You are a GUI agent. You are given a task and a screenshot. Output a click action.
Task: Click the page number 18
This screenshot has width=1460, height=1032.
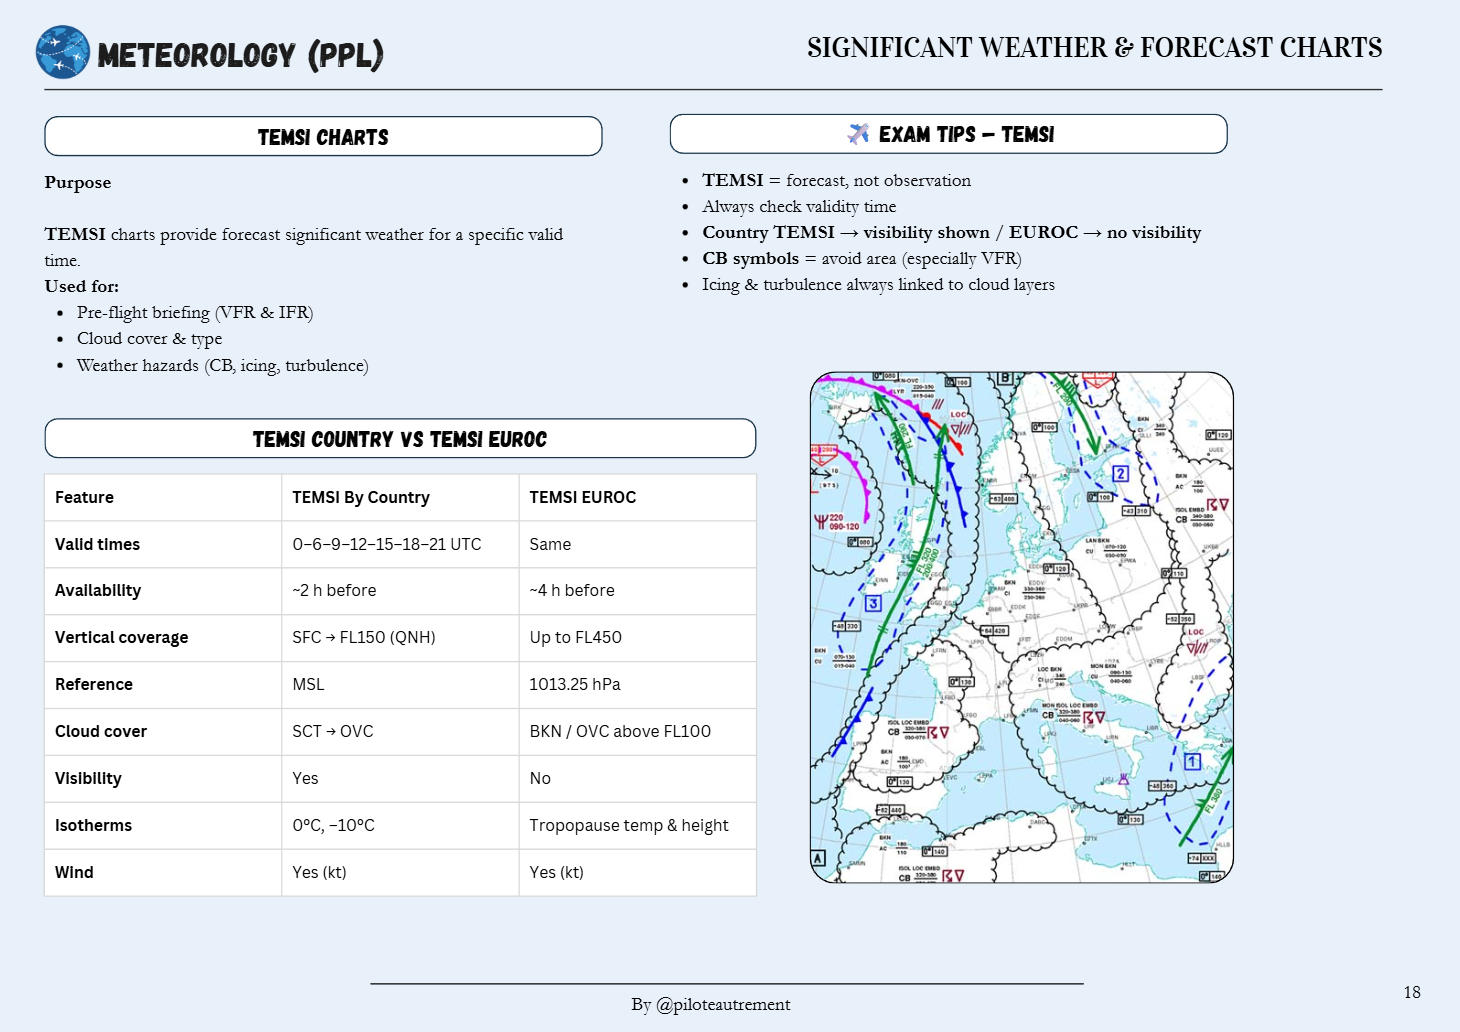[x=1411, y=992]
